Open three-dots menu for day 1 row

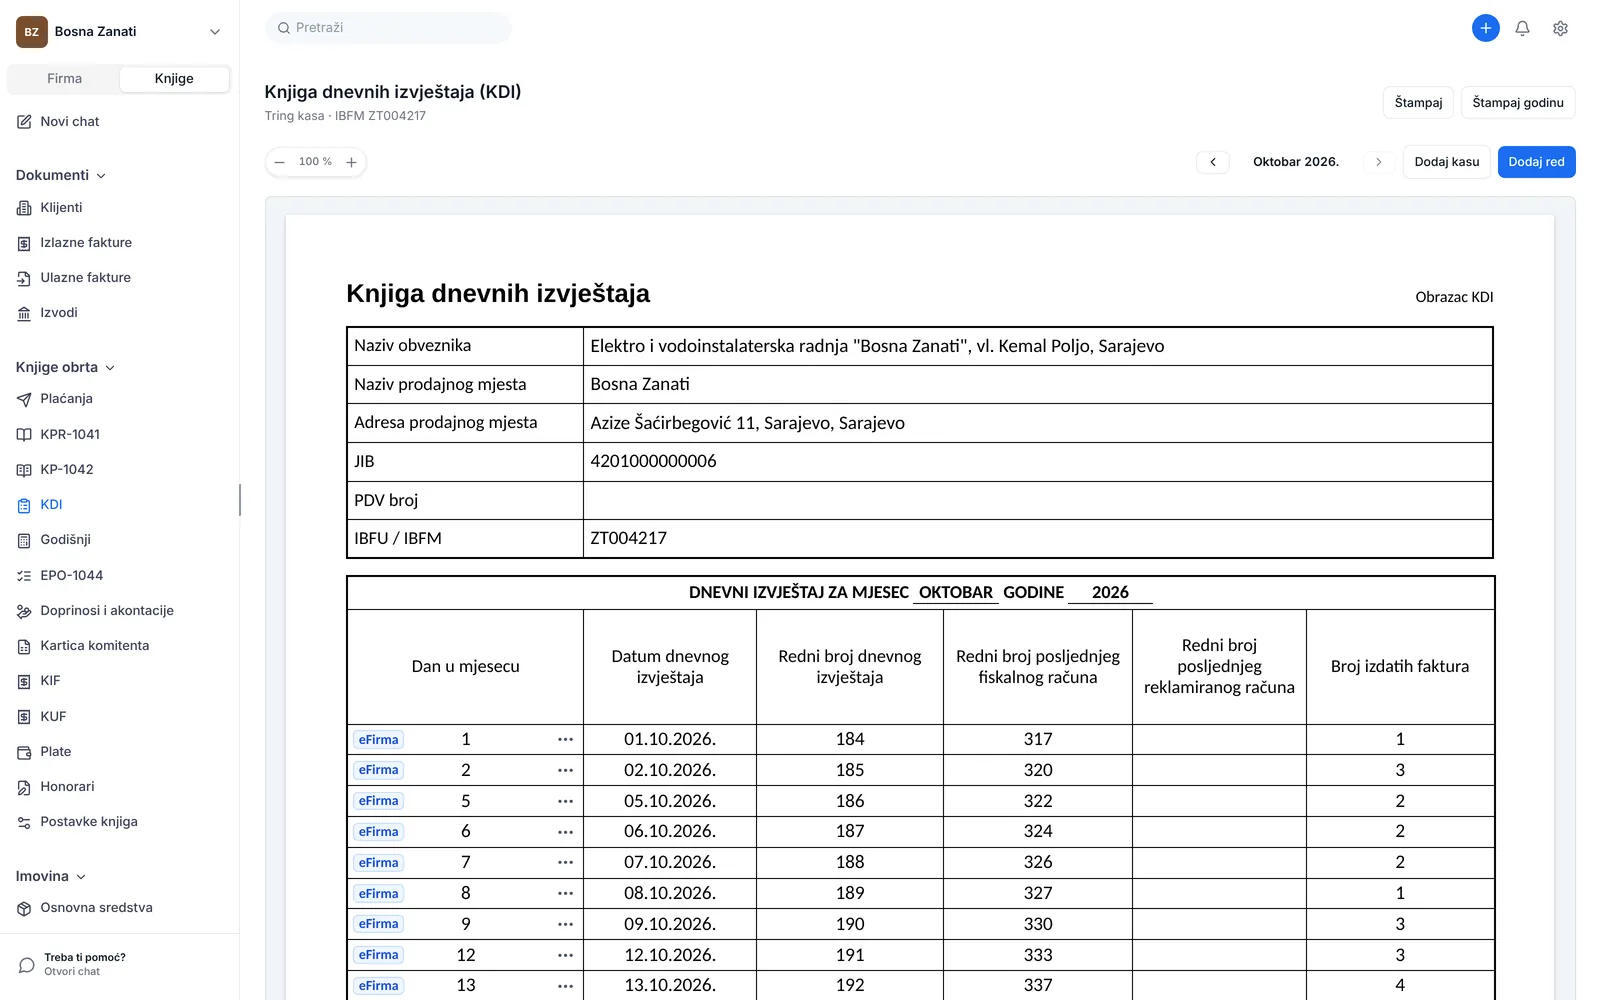click(565, 740)
